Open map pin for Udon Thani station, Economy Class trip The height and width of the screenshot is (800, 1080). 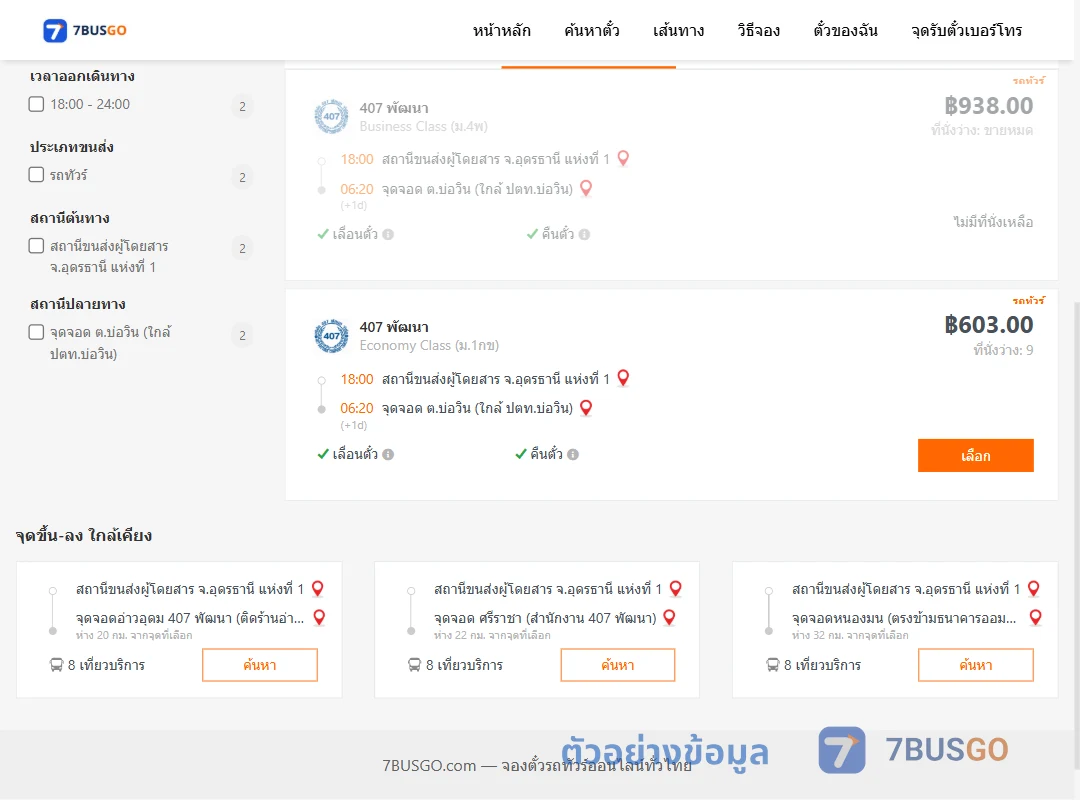point(623,378)
